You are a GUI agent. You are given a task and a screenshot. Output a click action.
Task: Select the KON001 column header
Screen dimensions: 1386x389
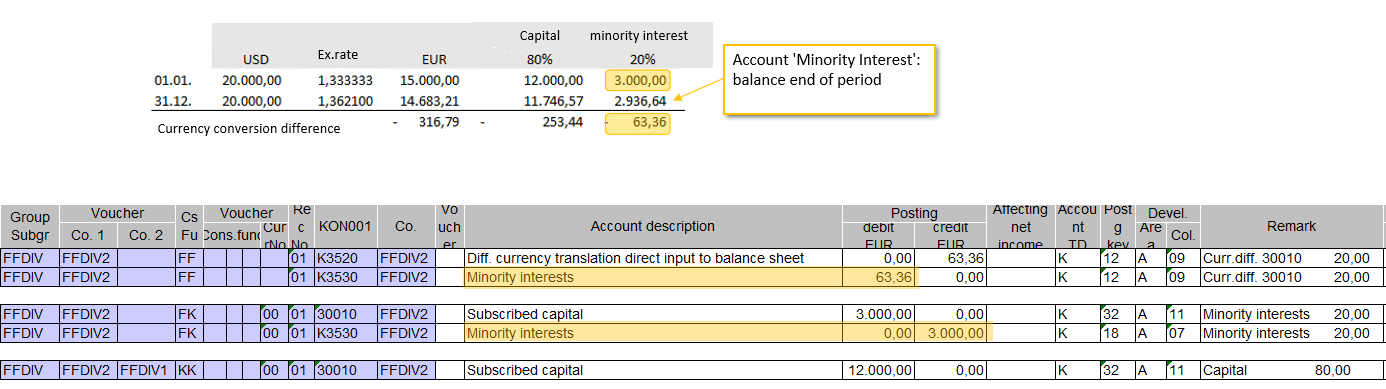pos(345,227)
